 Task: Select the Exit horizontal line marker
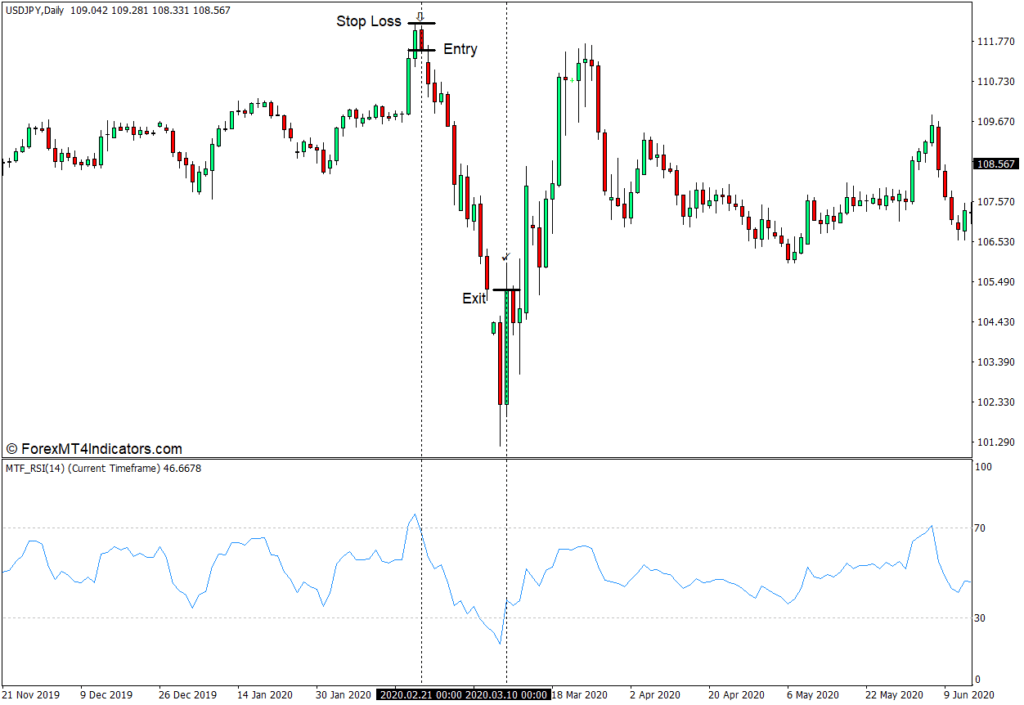click(x=507, y=290)
